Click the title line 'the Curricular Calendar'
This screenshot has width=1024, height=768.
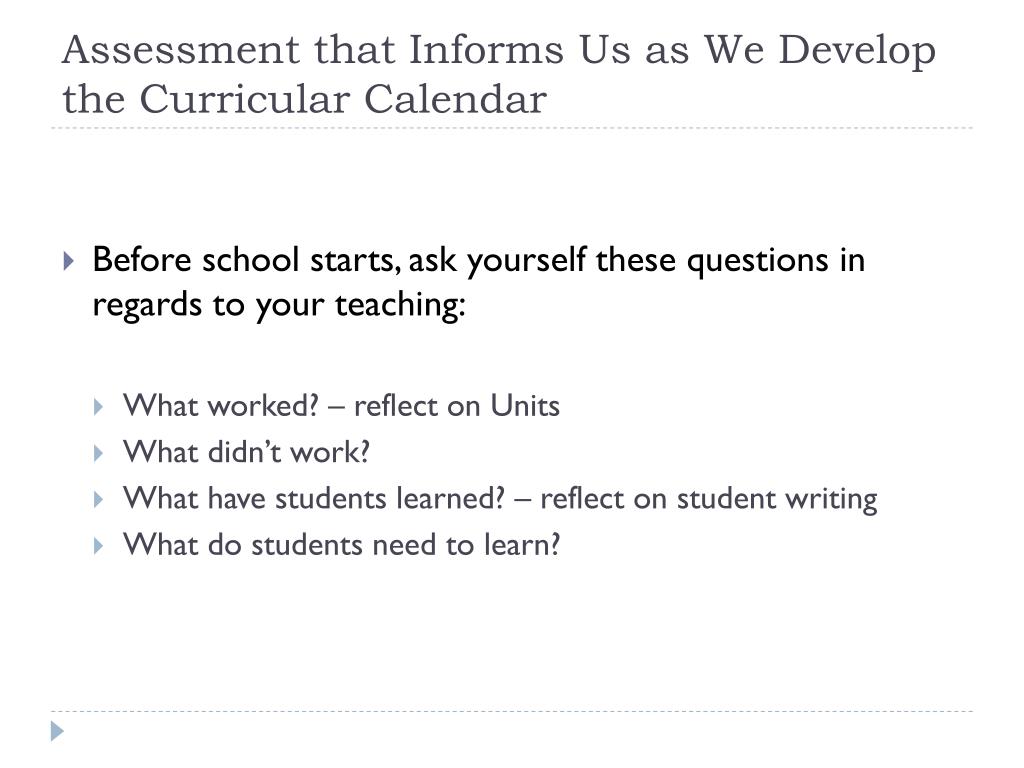point(304,99)
